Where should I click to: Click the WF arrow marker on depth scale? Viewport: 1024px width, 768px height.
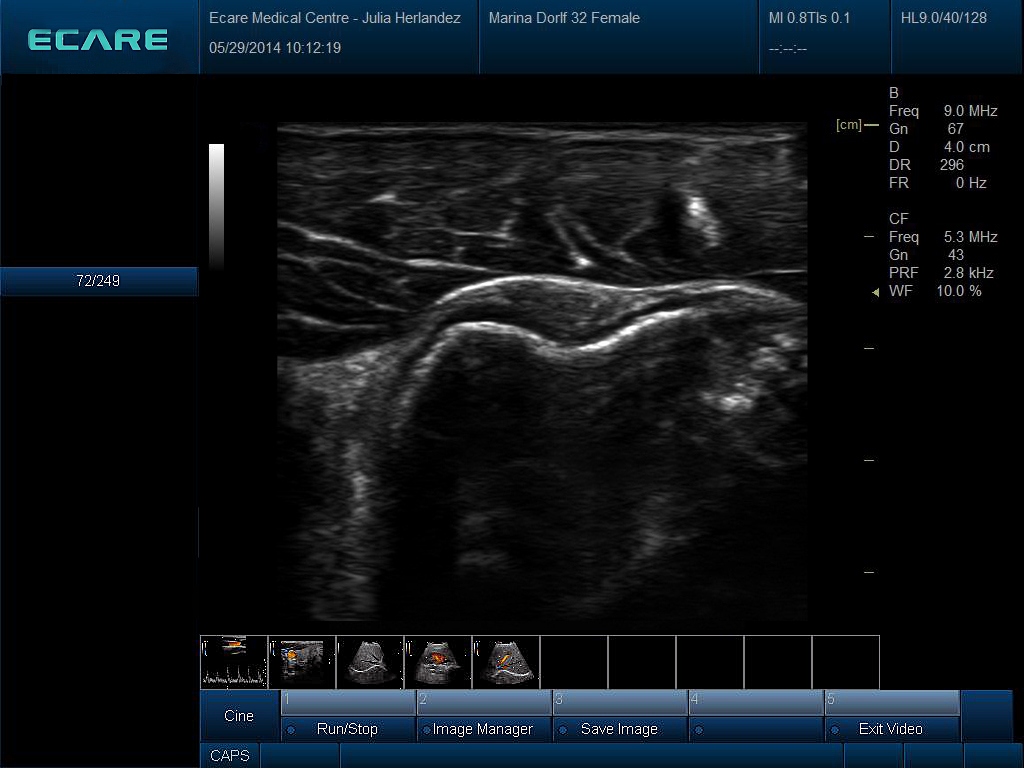pyautogui.click(x=875, y=292)
